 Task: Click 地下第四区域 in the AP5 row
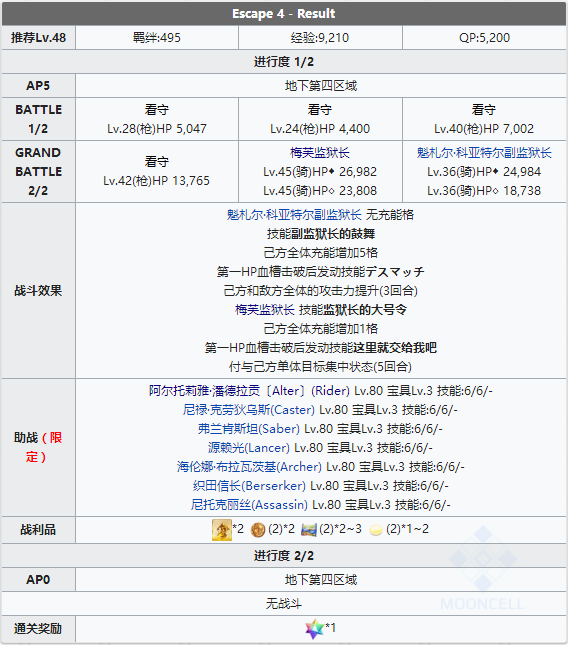[x=321, y=86]
